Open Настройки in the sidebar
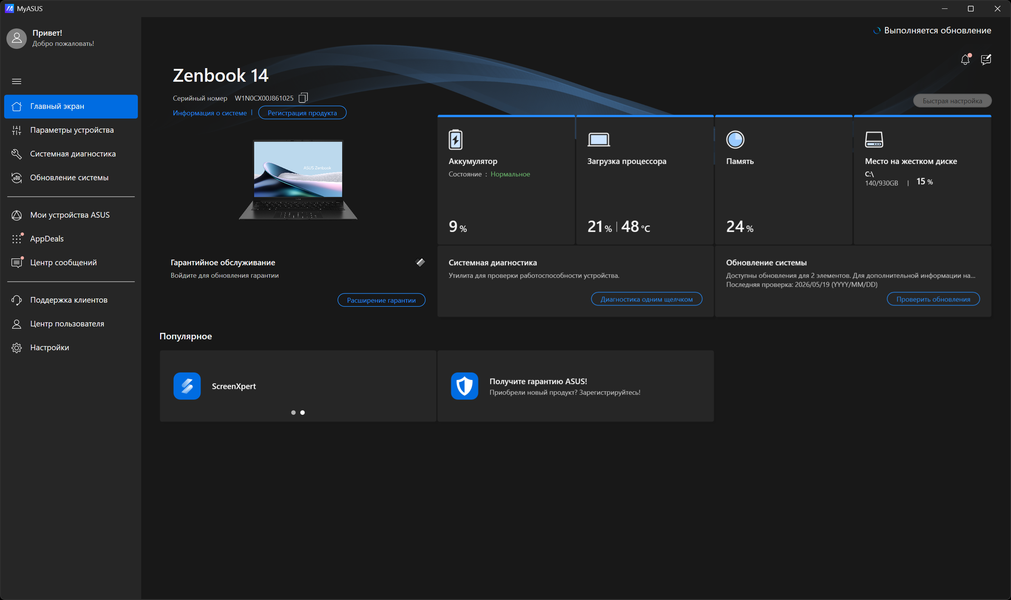The image size is (1011, 600). [x=71, y=348]
